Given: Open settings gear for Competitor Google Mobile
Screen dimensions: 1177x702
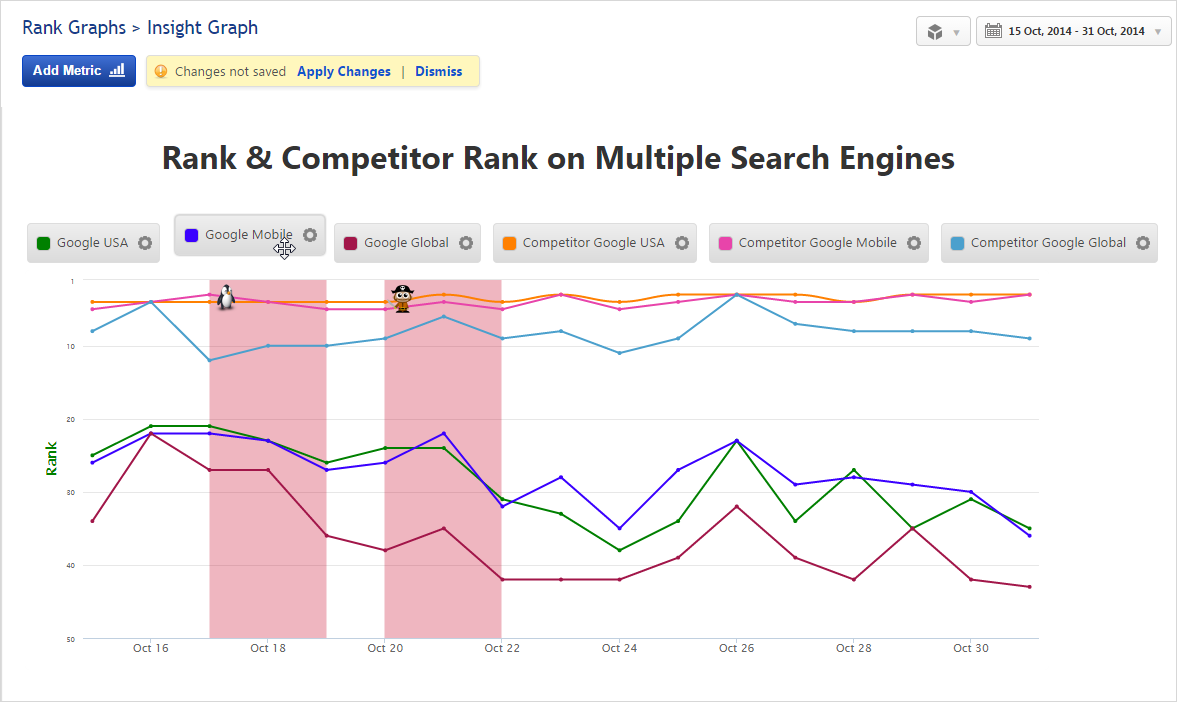Looking at the screenshot, I should click(x=913, y=243).
